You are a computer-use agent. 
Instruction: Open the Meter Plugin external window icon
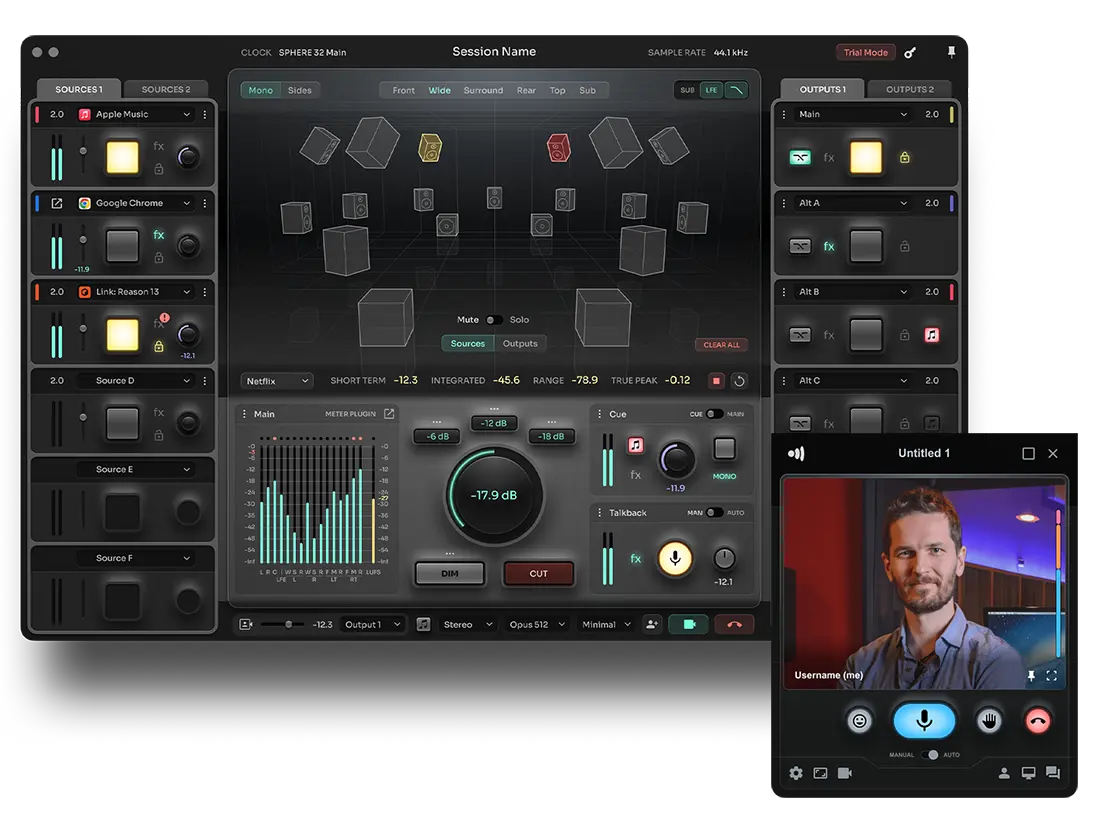tap(390, 413)
